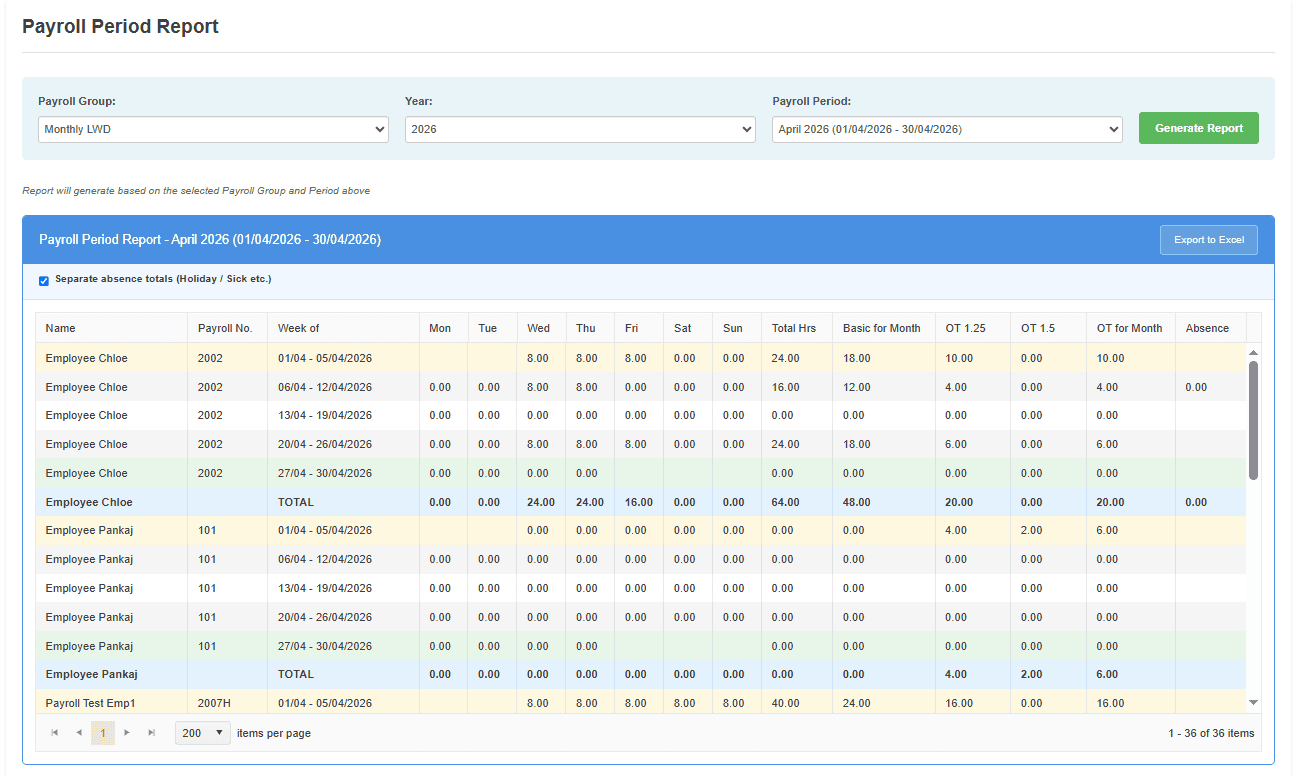Click the table vertical scrollbar thumb
The width and height of the screenshot is (1297, 776).
[x=1254, y=420]
